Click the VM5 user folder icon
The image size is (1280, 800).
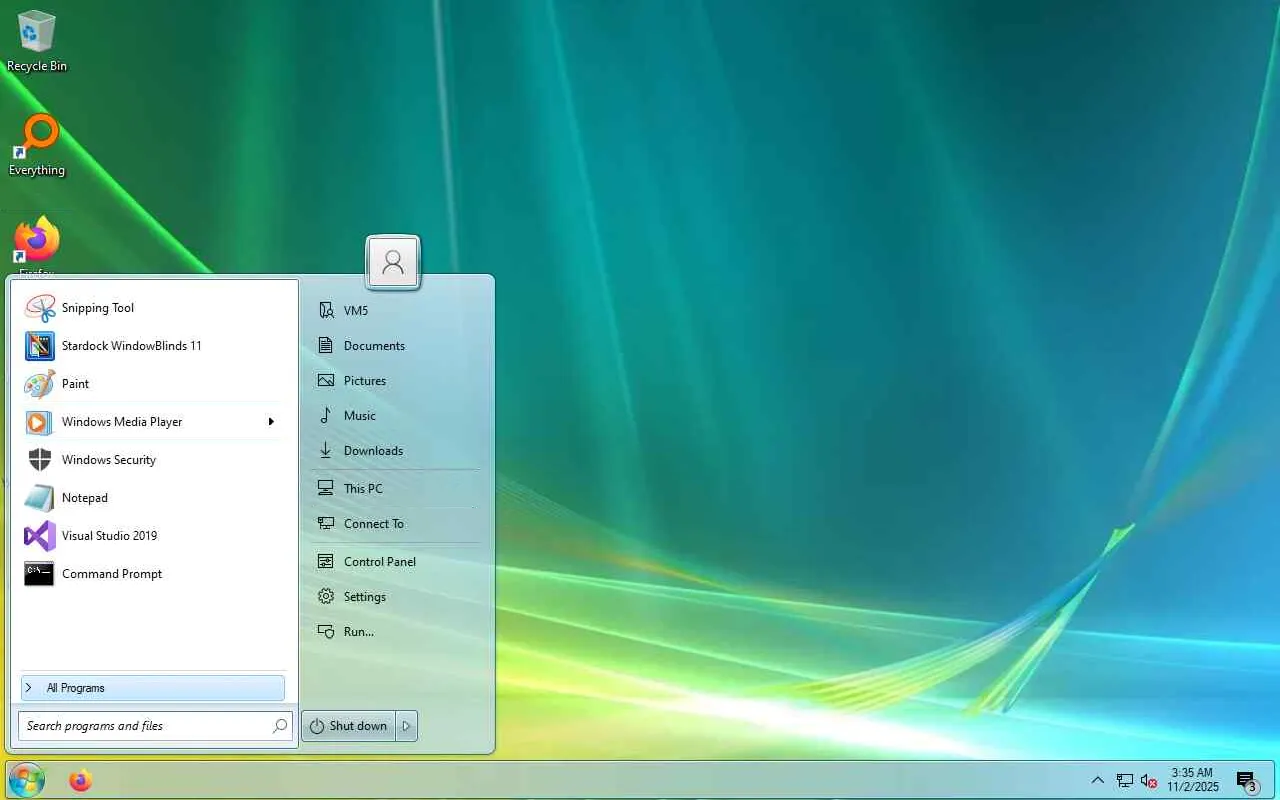(325, 311)
